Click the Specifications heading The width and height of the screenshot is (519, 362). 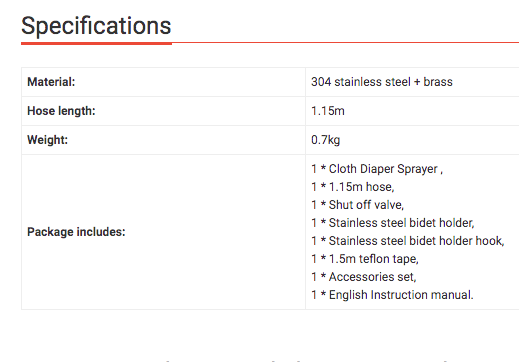click(x=96, y=26)
